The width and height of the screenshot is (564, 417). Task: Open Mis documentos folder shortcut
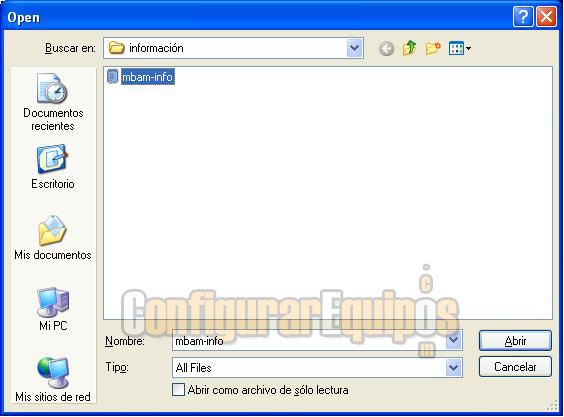pyautogui.click(x=53, y=237)
